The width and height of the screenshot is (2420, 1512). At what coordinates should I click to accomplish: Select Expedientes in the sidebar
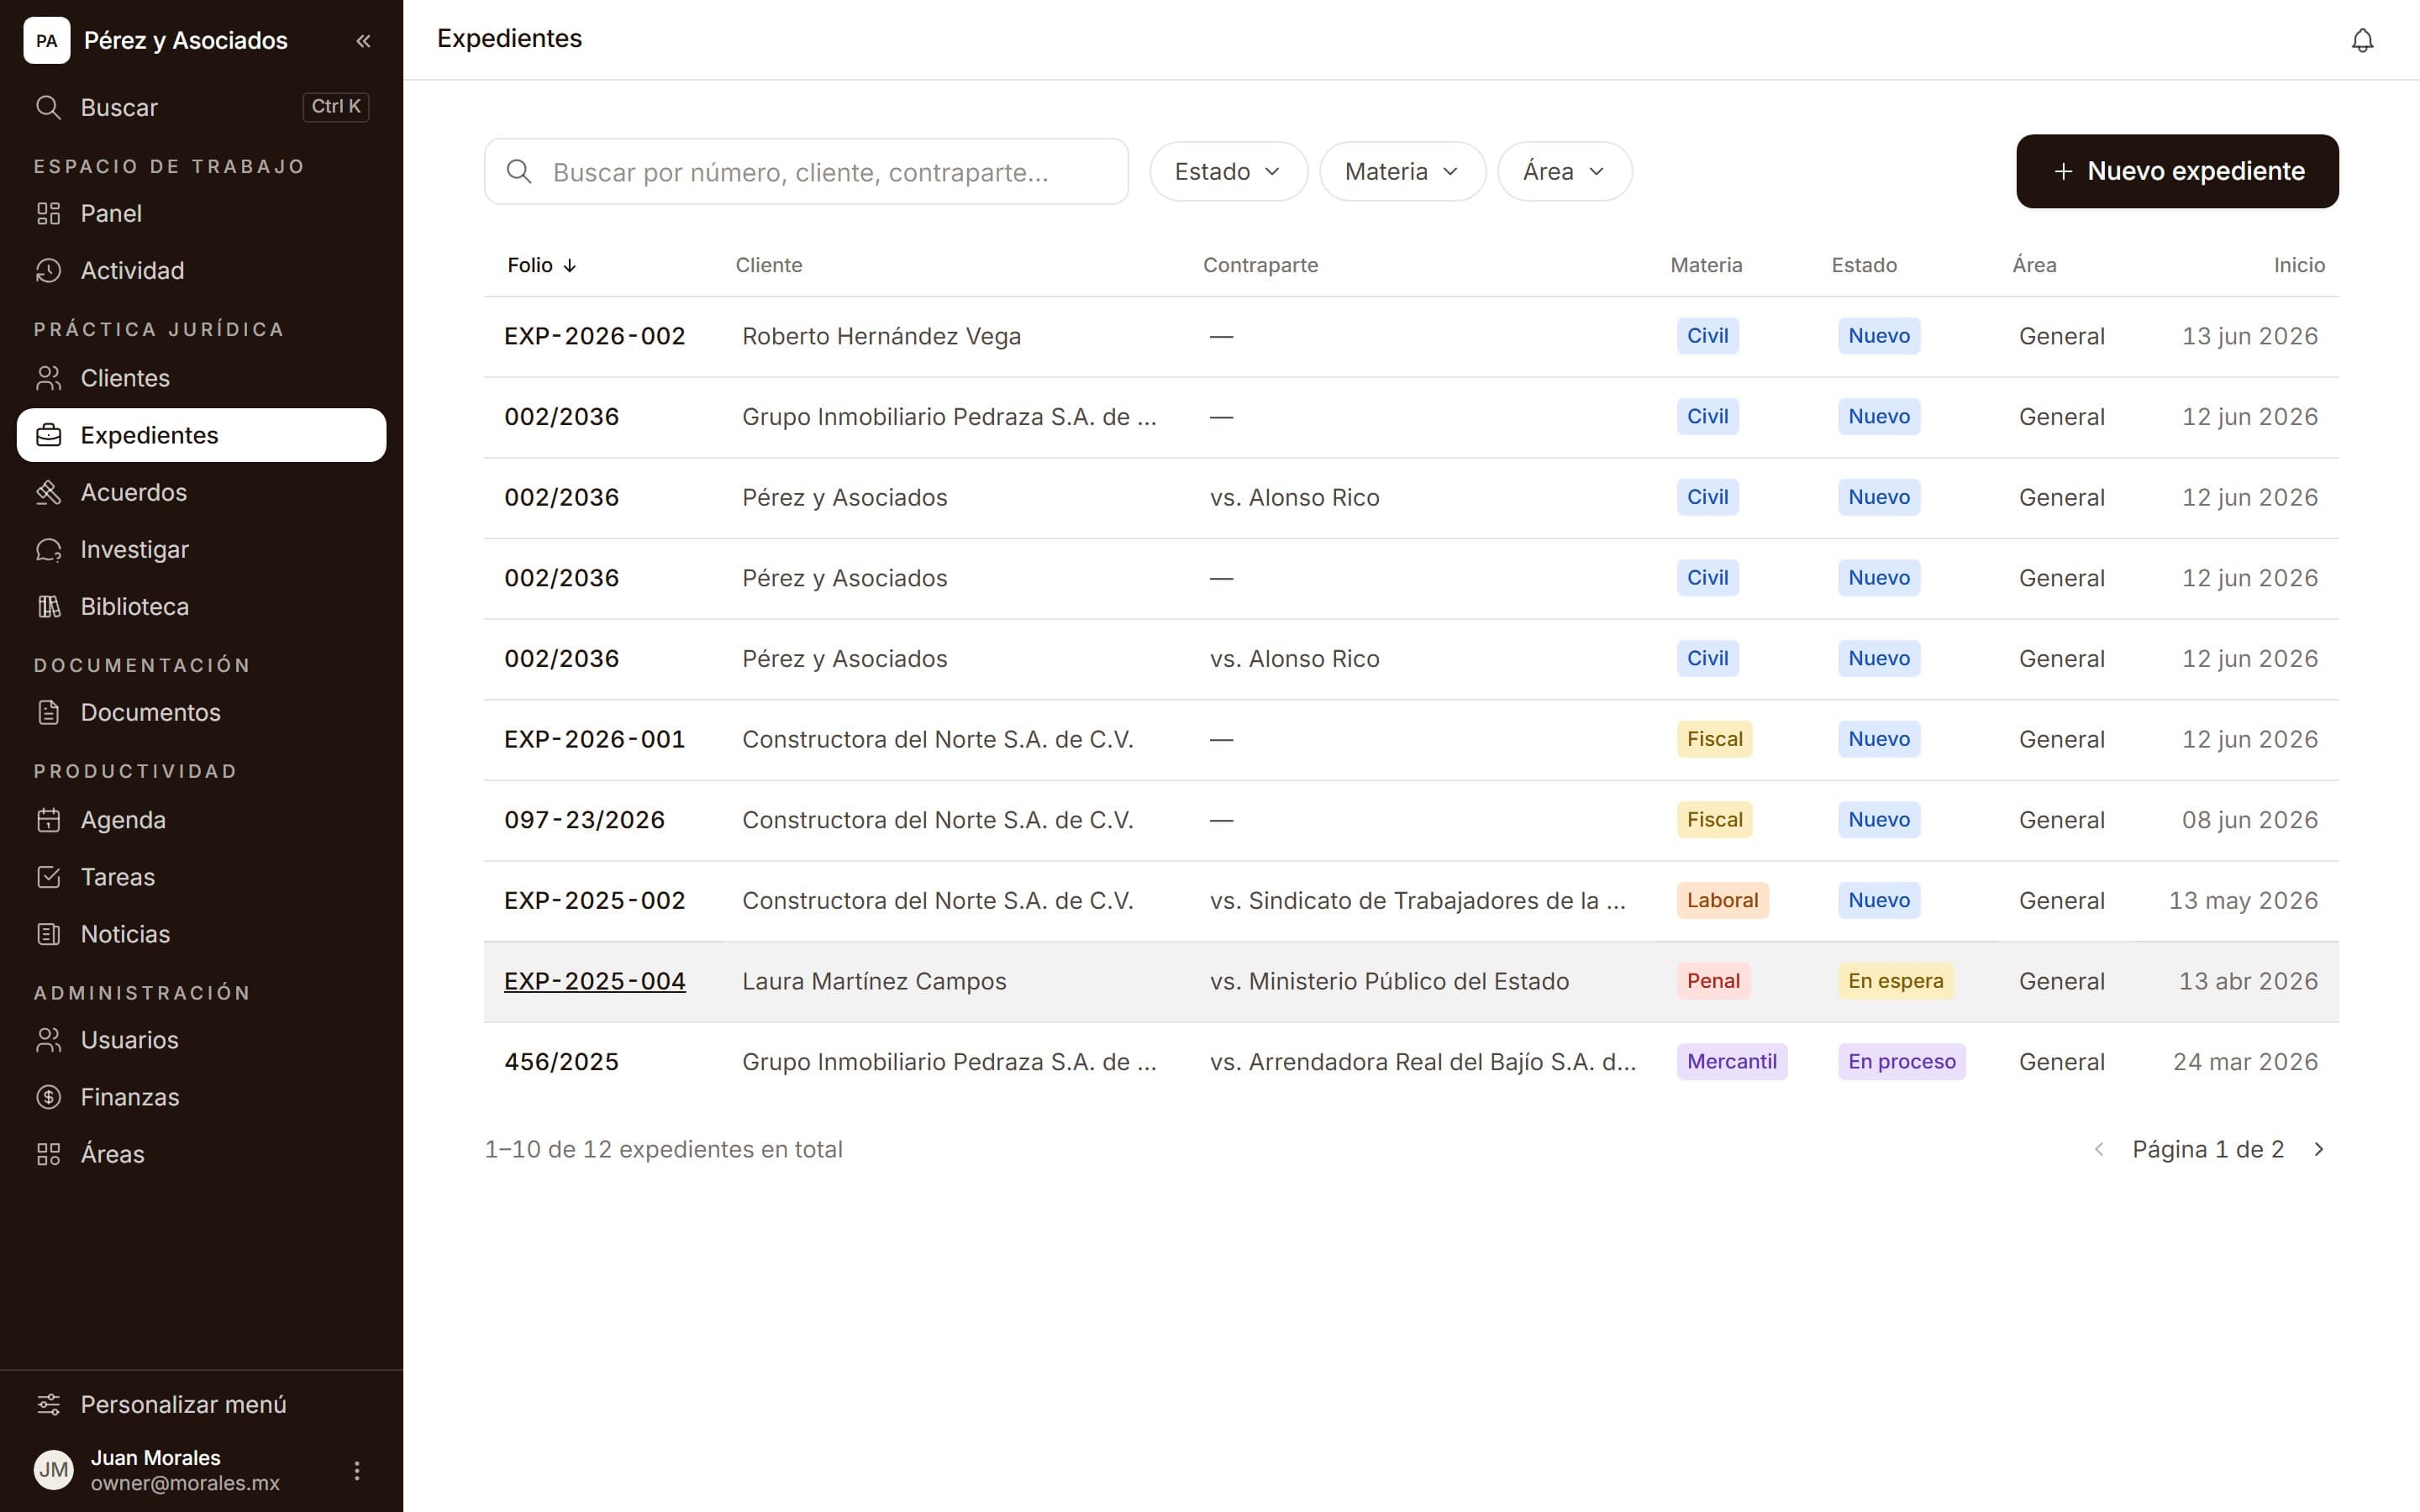201,435
